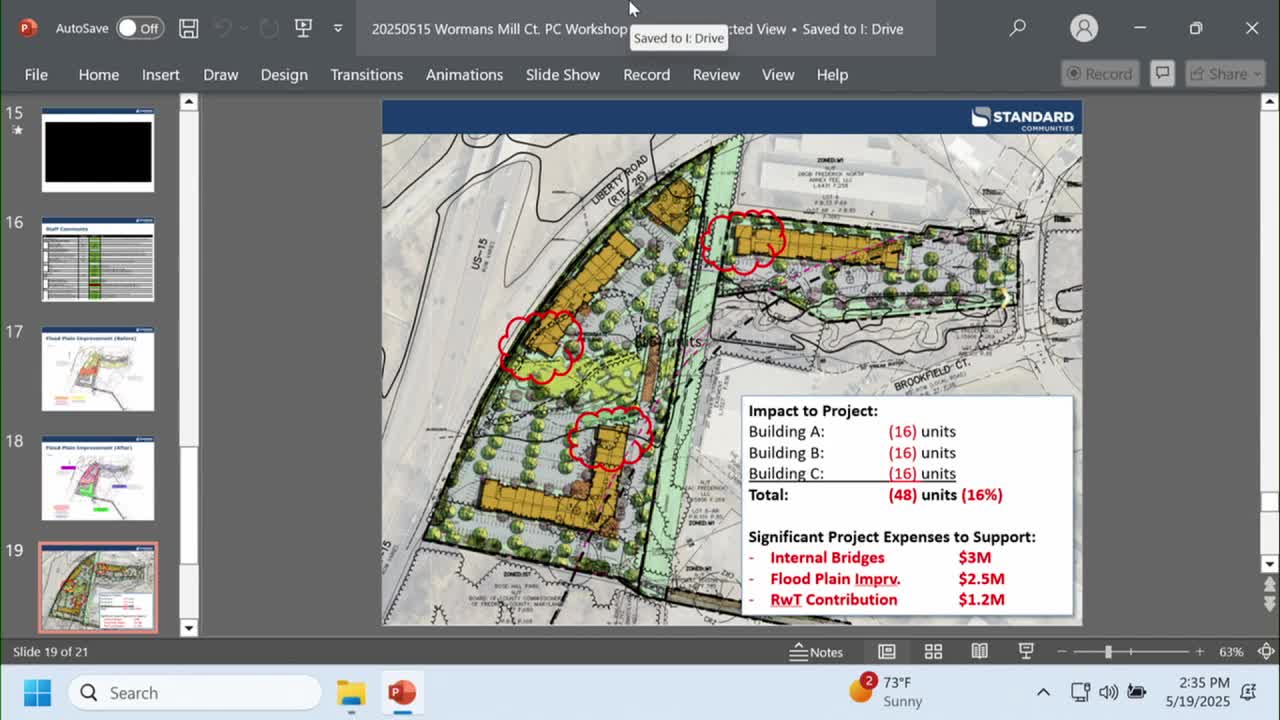Click the zoom slider handle
The height and width of the screenshot is (720, 1280).
1107,652
